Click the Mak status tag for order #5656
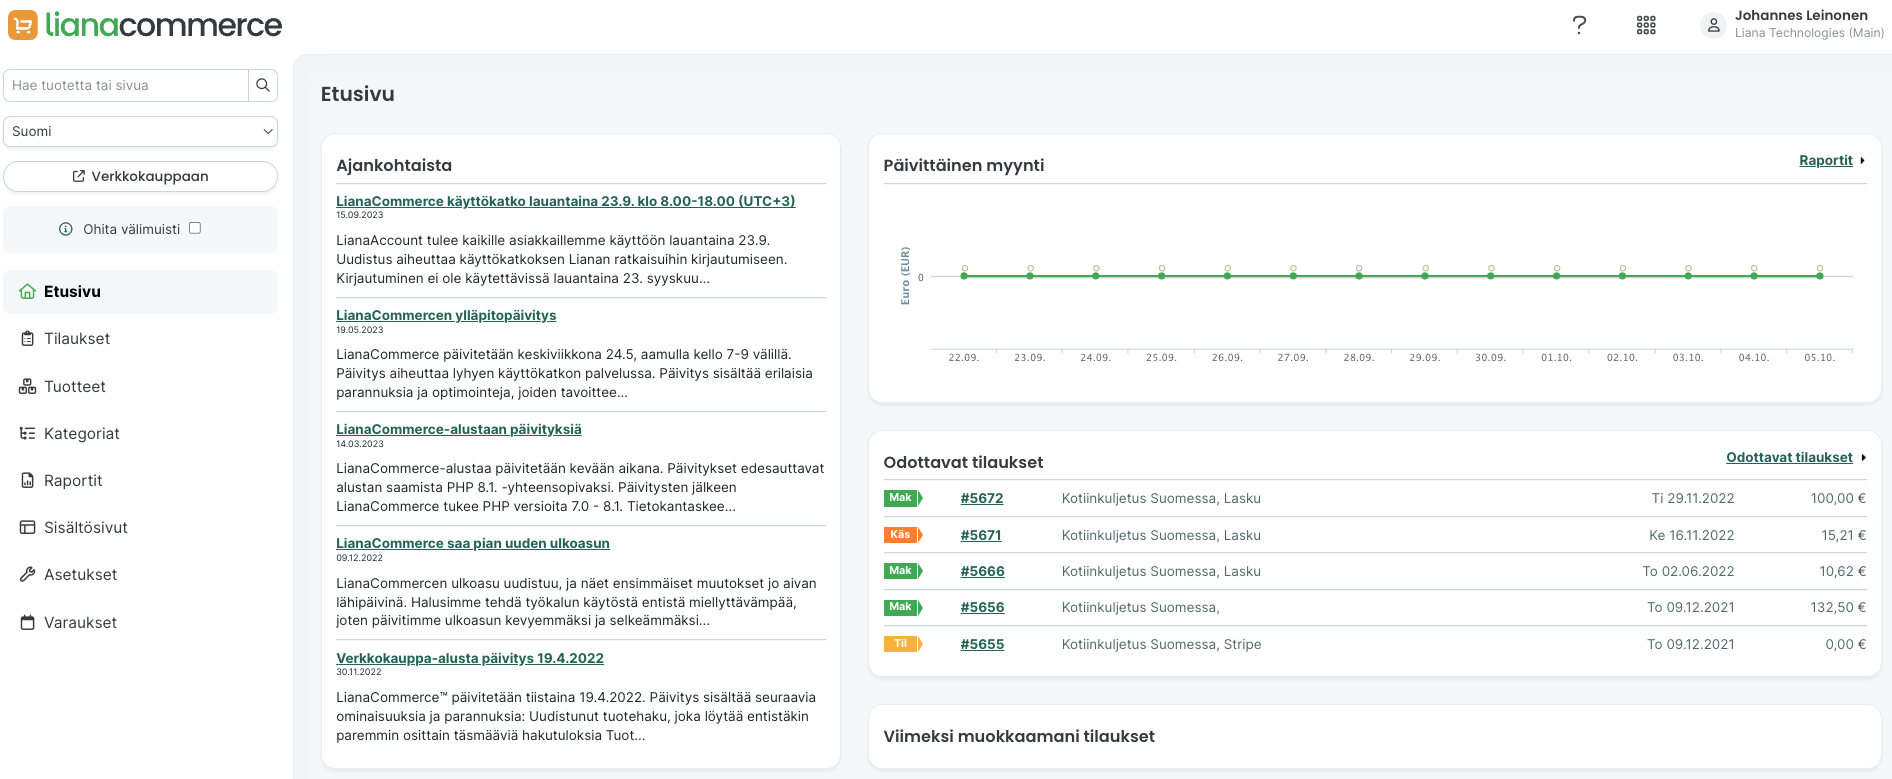 tap(903, 607)
